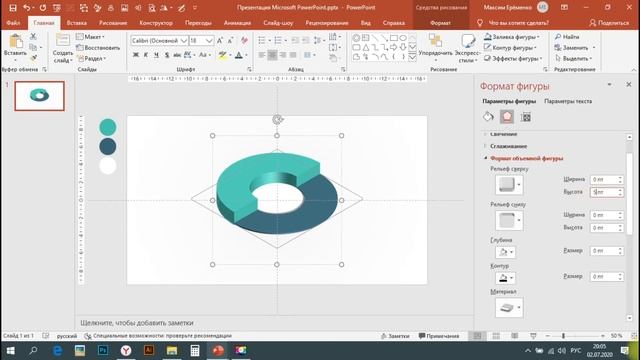Open the Заливка фигуры fill dropdown
Image resolution: width=640 pixels, height=360 pixels.
[x=511, y=37]
